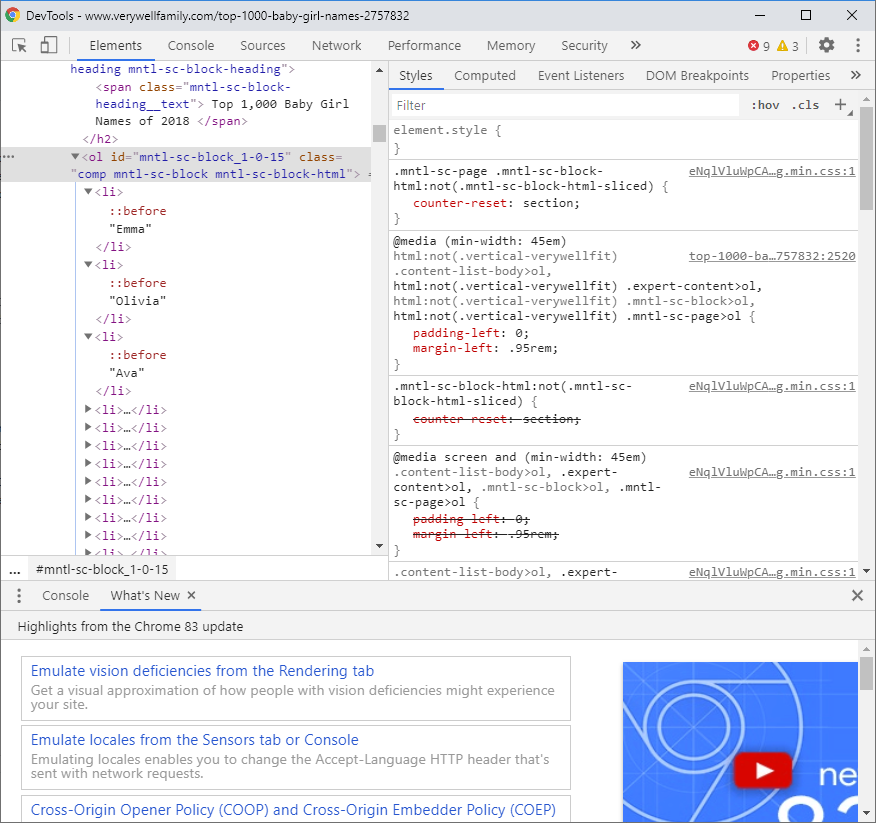
Task: Open the Security panel
Action: click(584, 45)
